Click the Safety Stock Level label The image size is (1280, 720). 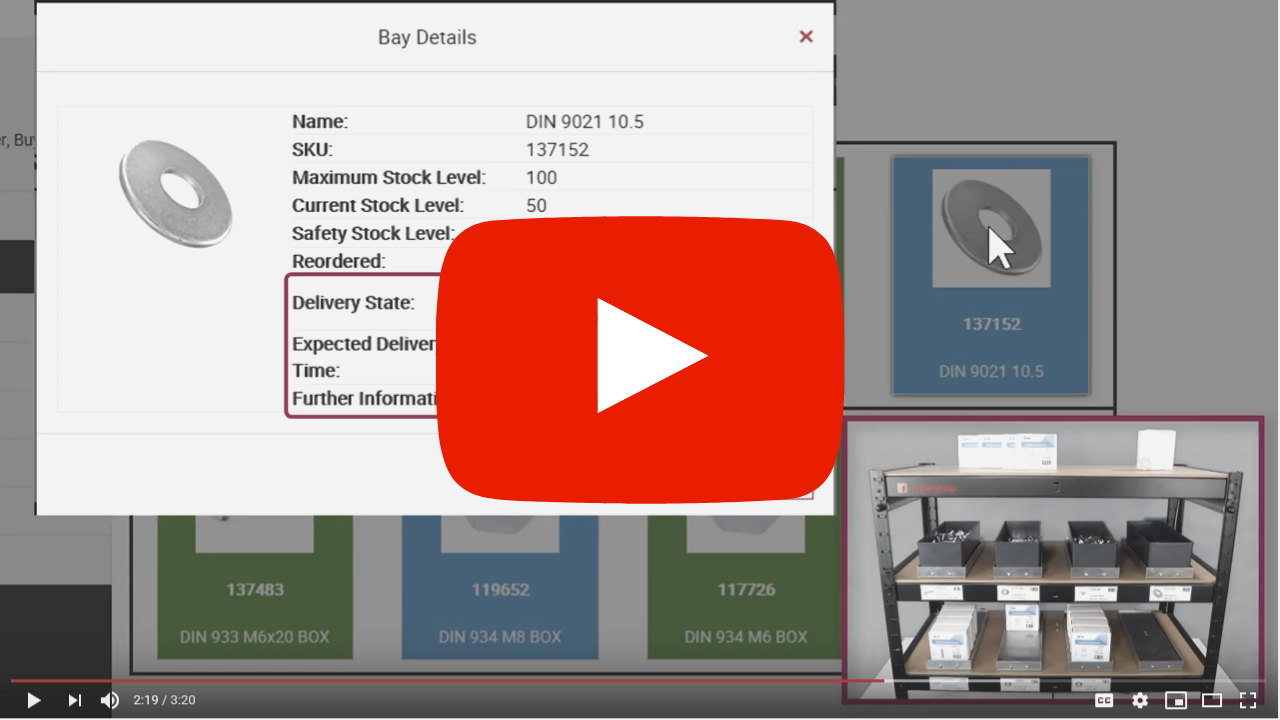373,234
